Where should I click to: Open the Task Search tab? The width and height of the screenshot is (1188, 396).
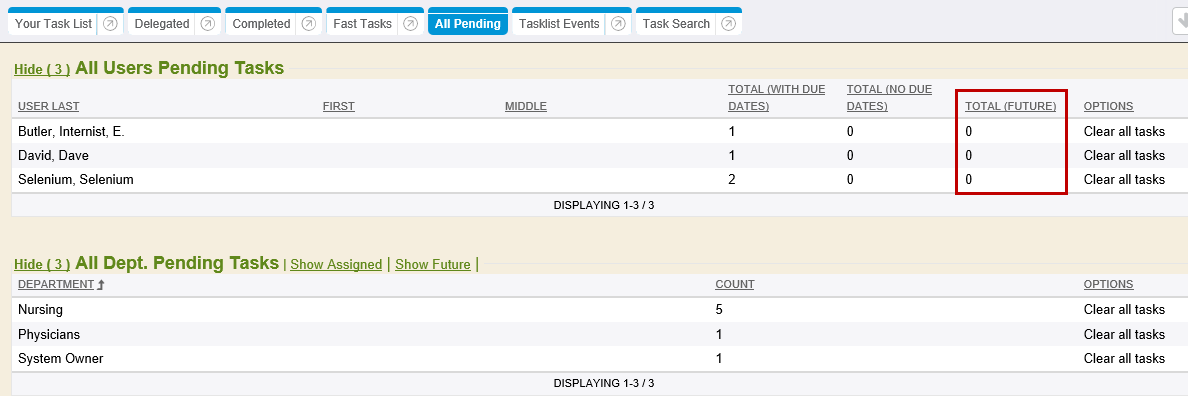676,23
